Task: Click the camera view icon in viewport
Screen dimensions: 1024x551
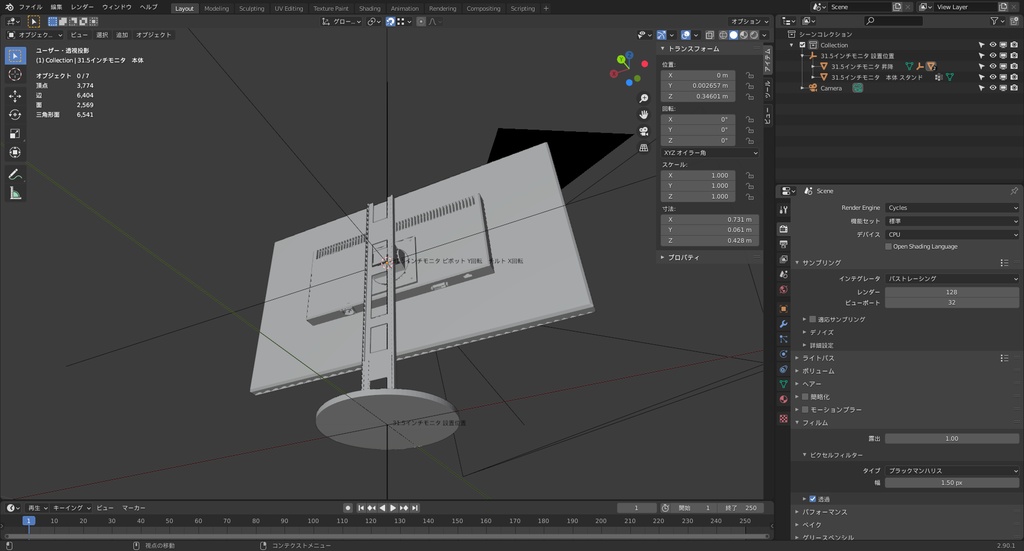Action: tap(644, 131)
